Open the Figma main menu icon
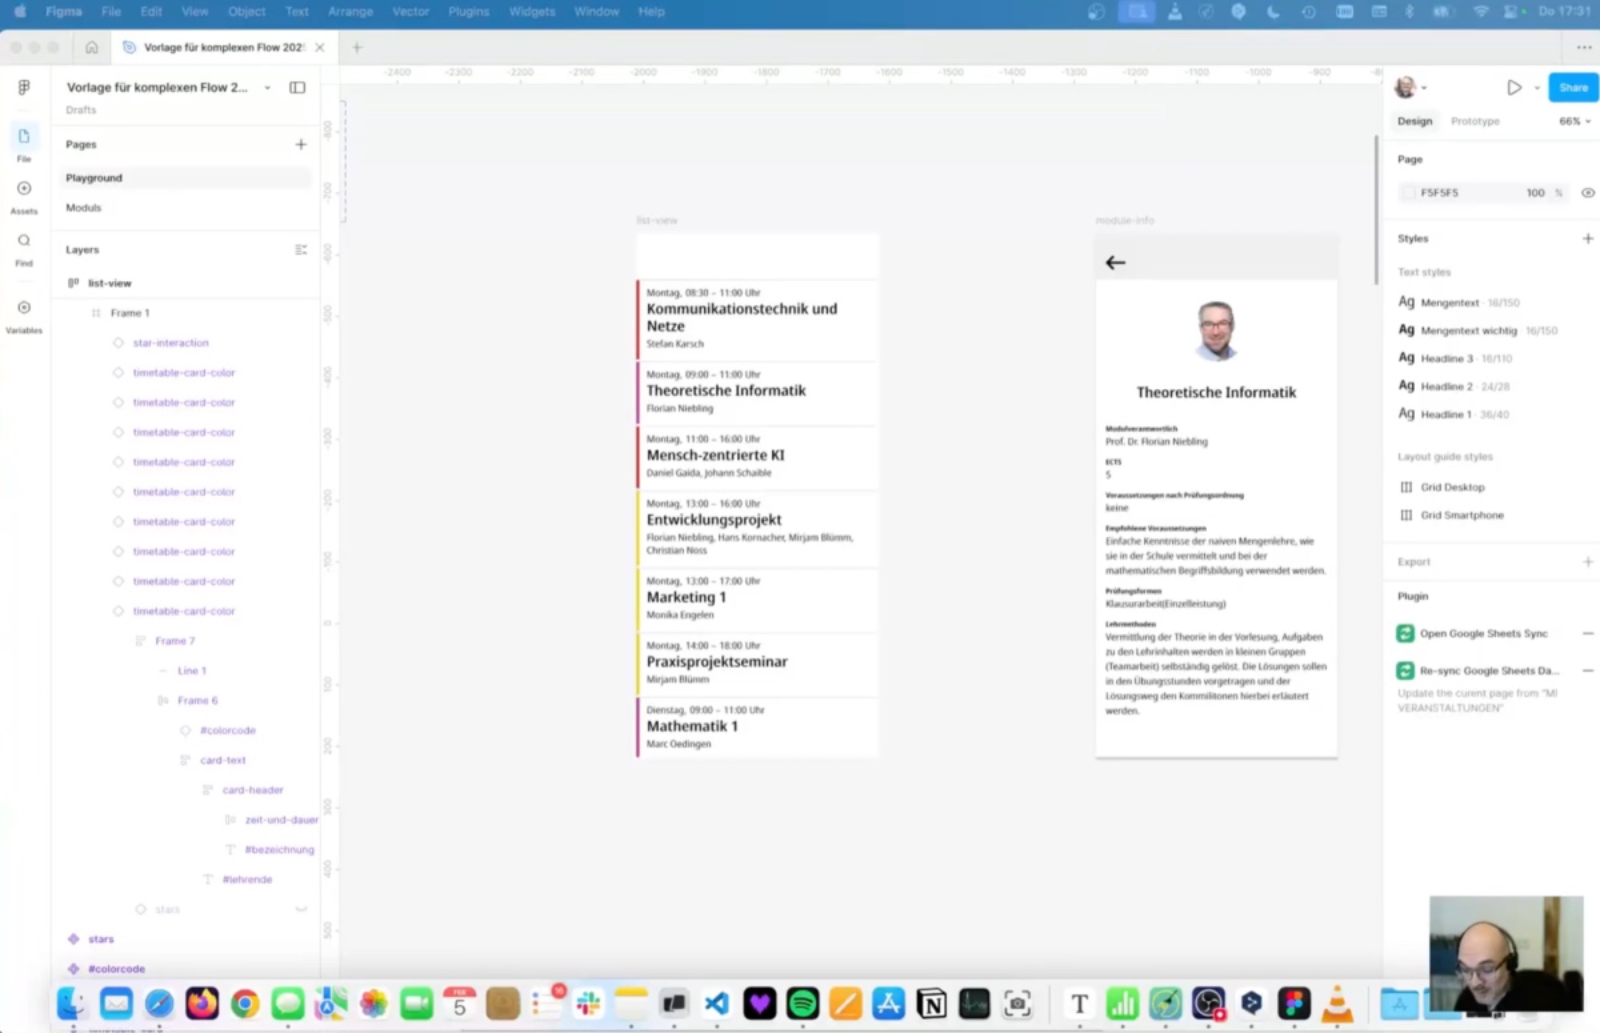 [x=24, y=88]
